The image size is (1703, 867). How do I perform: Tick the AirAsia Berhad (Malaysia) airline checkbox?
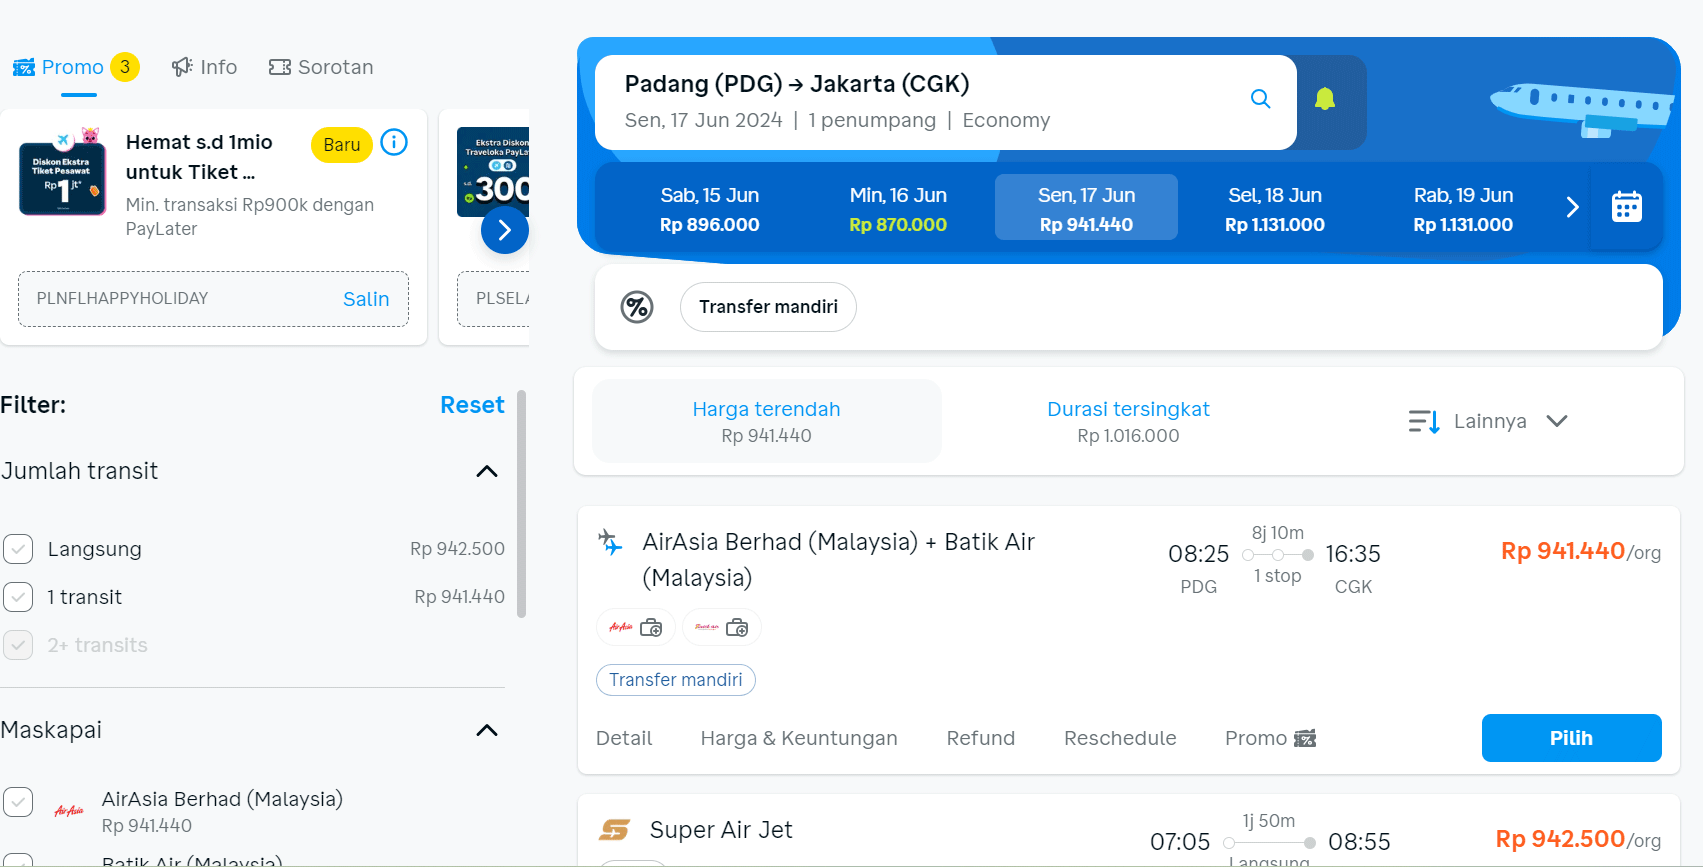18,802
